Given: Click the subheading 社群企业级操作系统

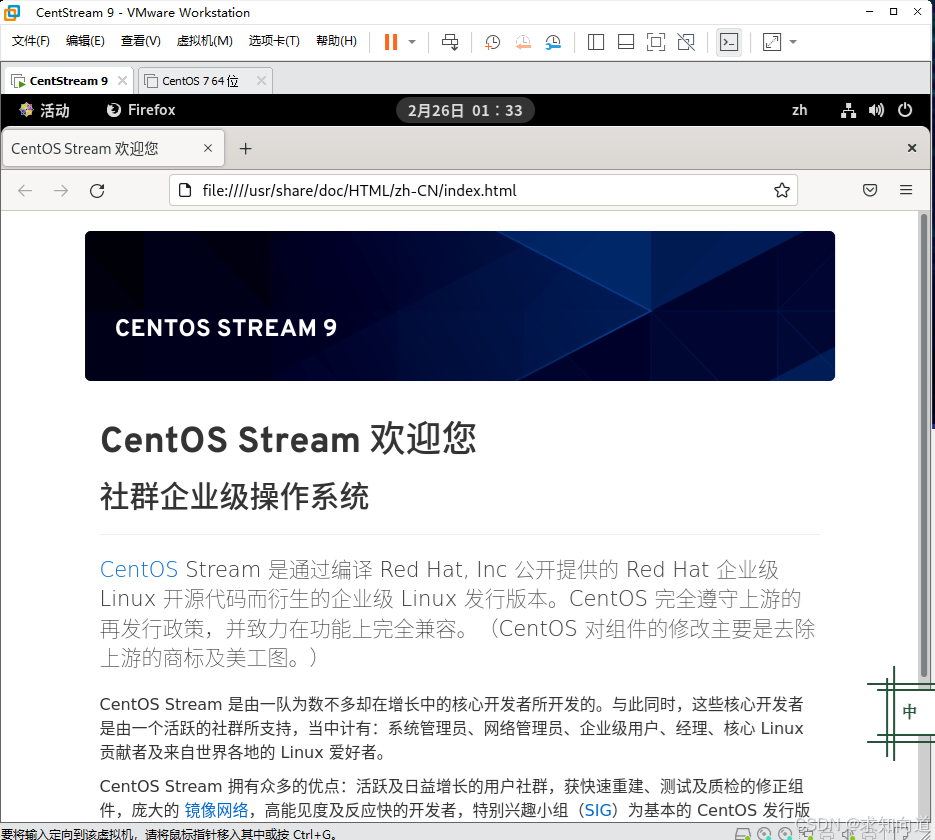Looking at the screenshot, I should 234,497.
